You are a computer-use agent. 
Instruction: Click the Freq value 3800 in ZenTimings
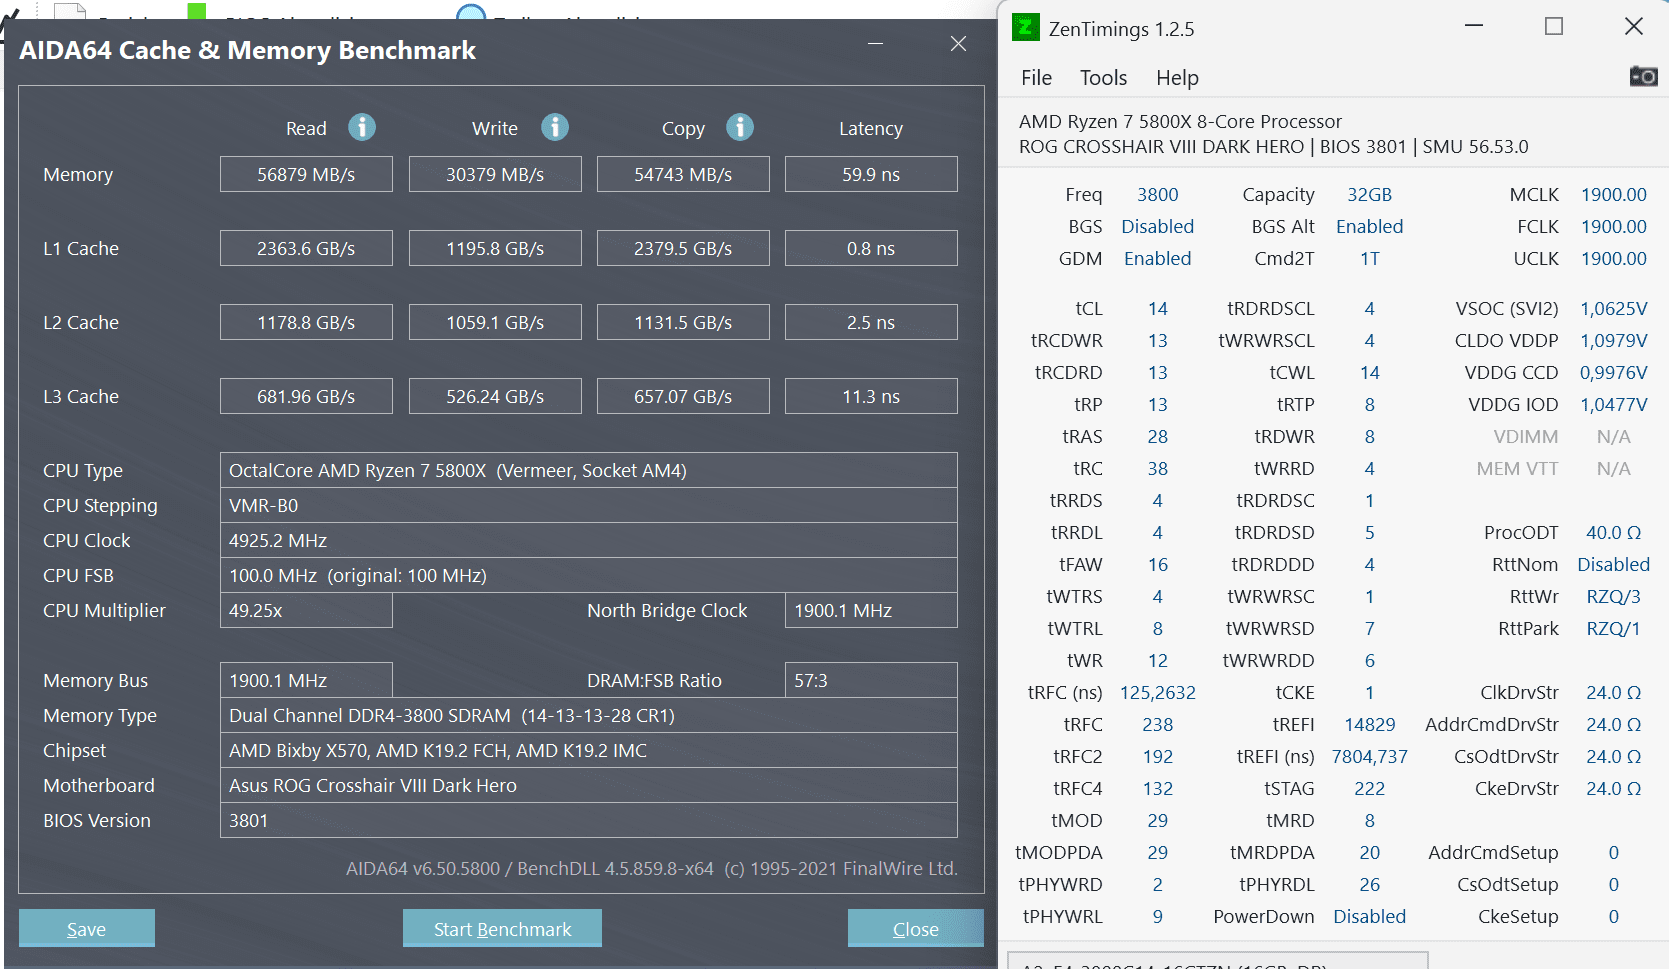point(1158,194)
